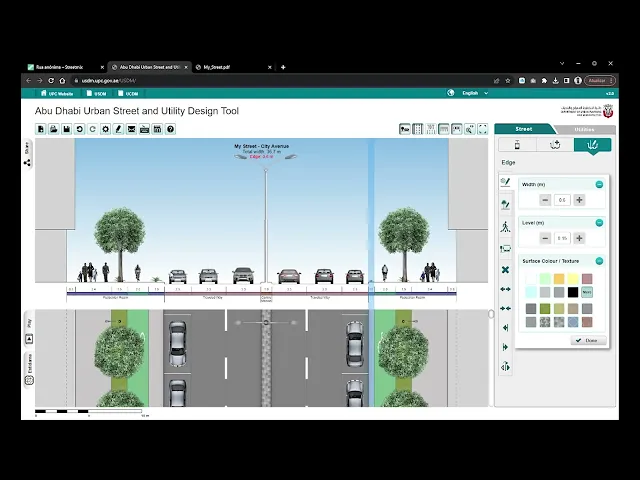
Task: Save project via the floppy disk icon
Action: tap(67, 129)
